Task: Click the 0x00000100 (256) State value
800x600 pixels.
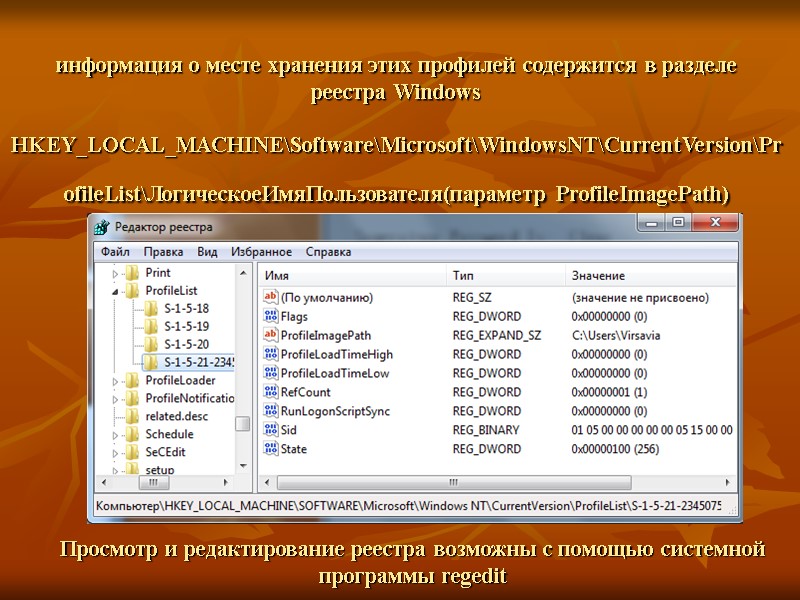Action: (x=615, y=449)
